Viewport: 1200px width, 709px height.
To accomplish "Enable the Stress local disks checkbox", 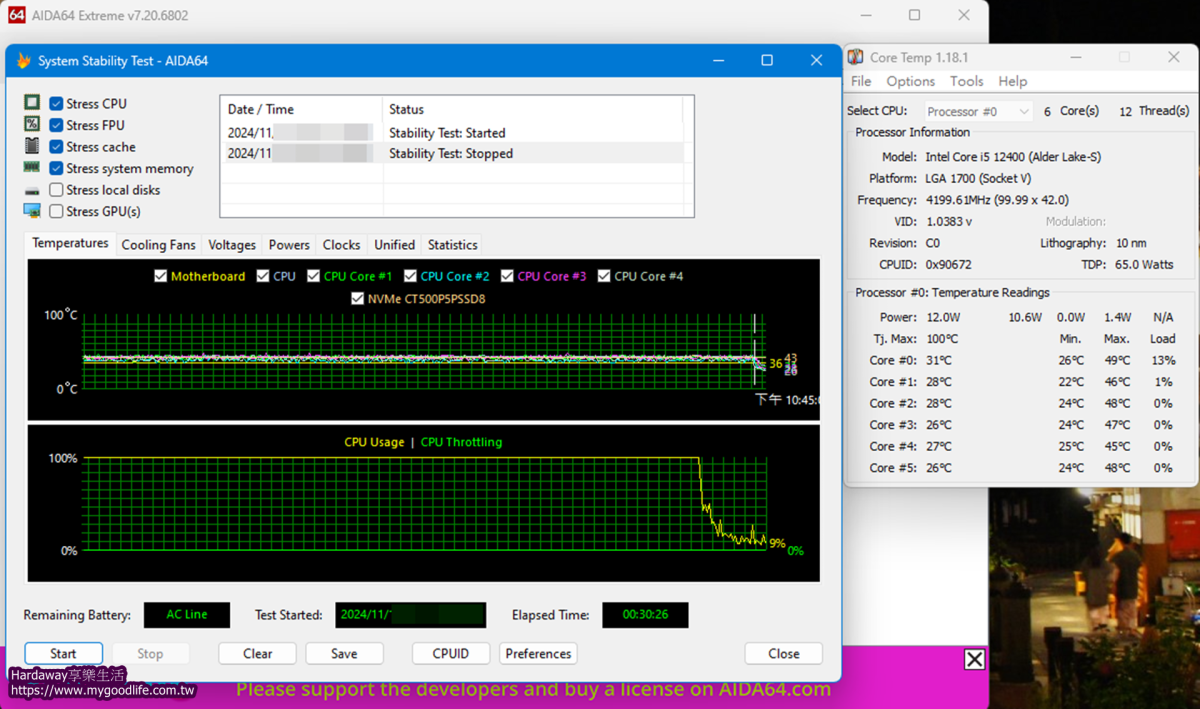I will (57, 190).
